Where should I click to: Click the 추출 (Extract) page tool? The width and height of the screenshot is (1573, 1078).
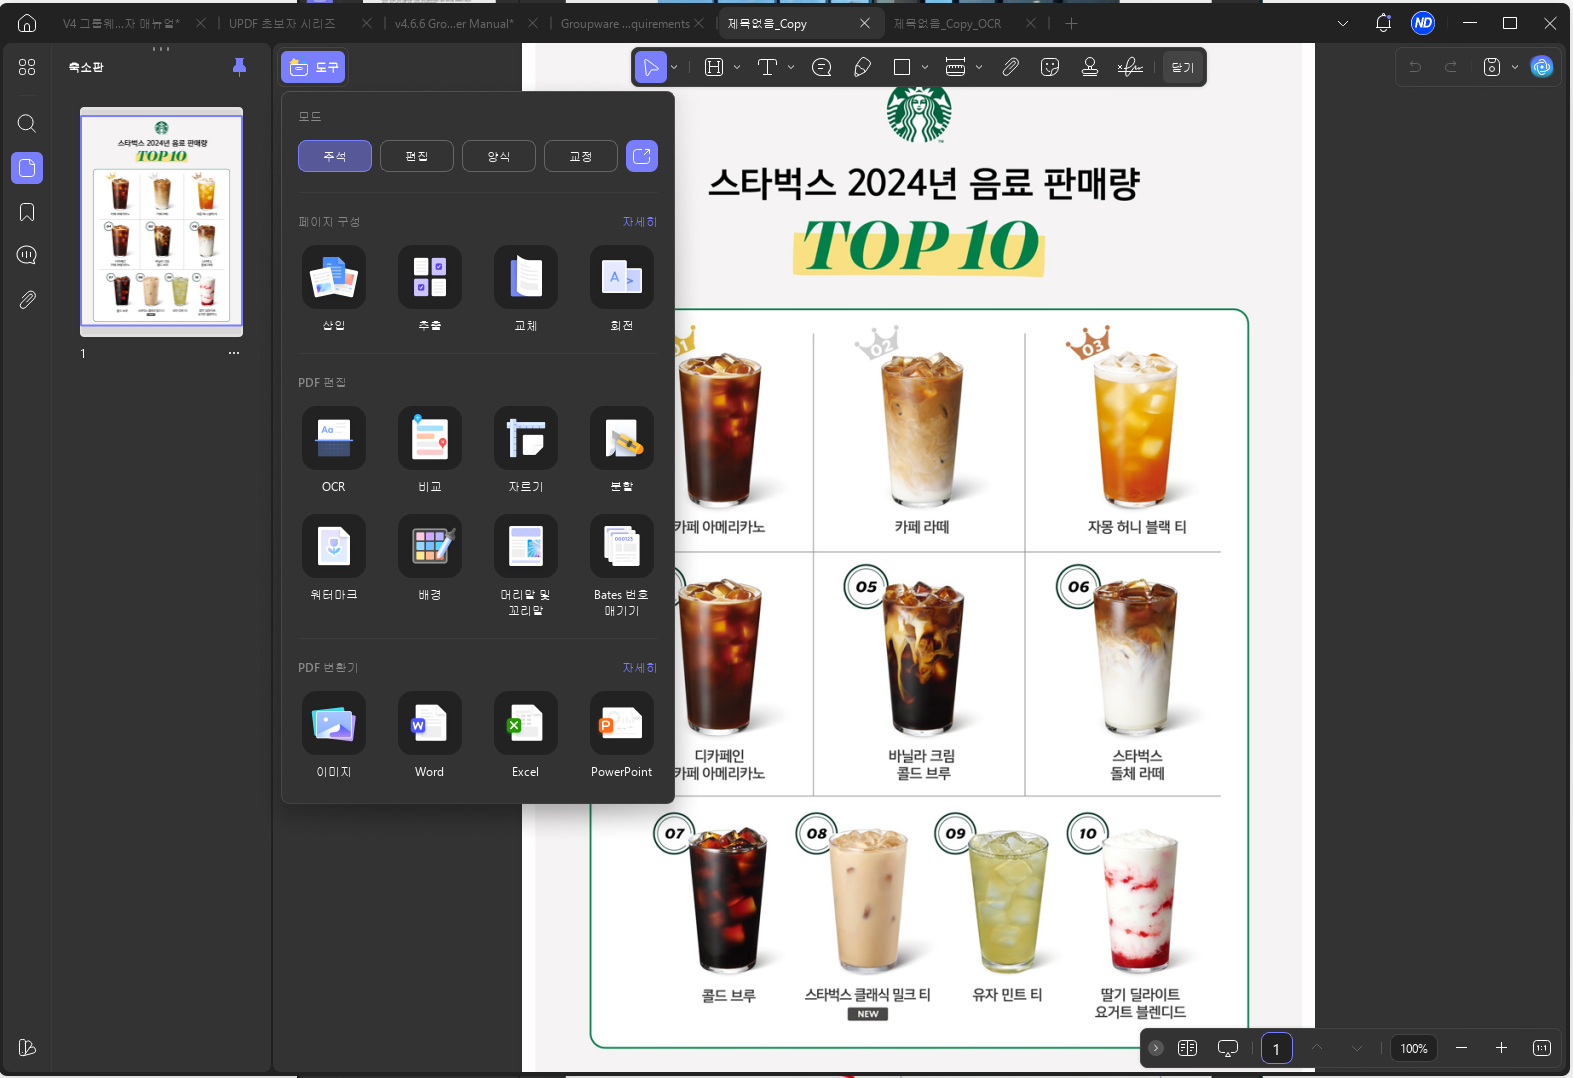(430, 288)
